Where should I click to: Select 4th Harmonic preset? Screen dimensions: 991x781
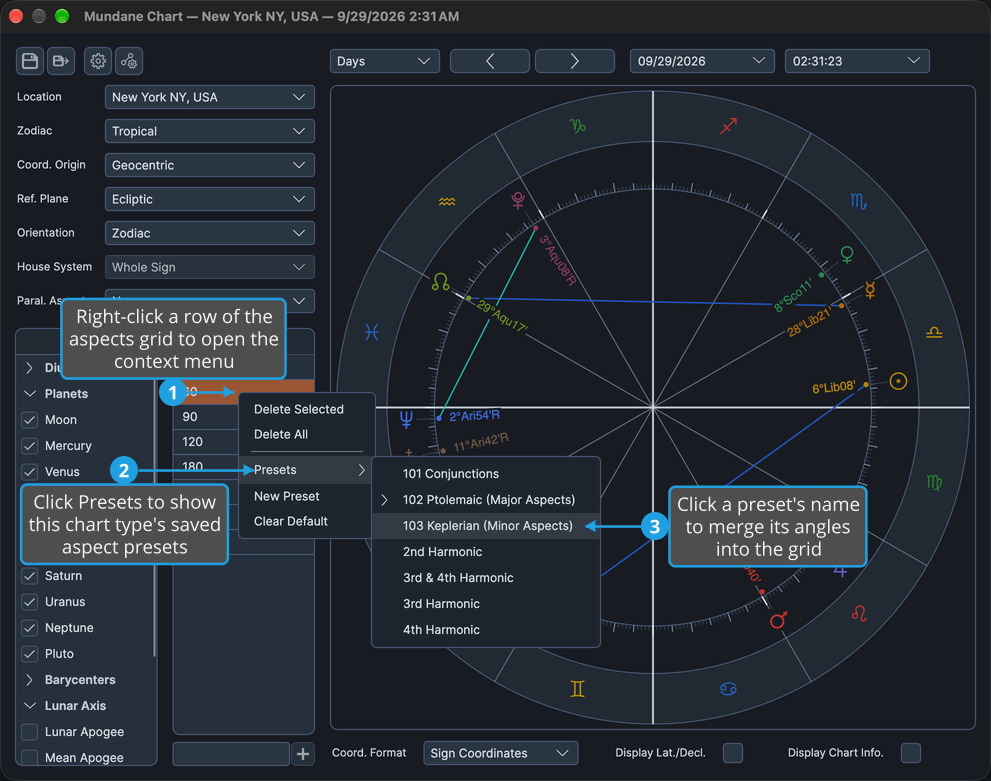coord(486,631)
